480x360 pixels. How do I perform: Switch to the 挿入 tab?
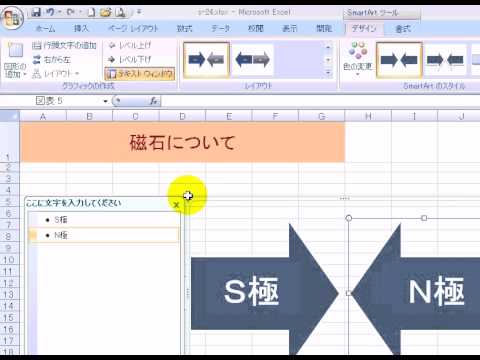pos(81,29)
